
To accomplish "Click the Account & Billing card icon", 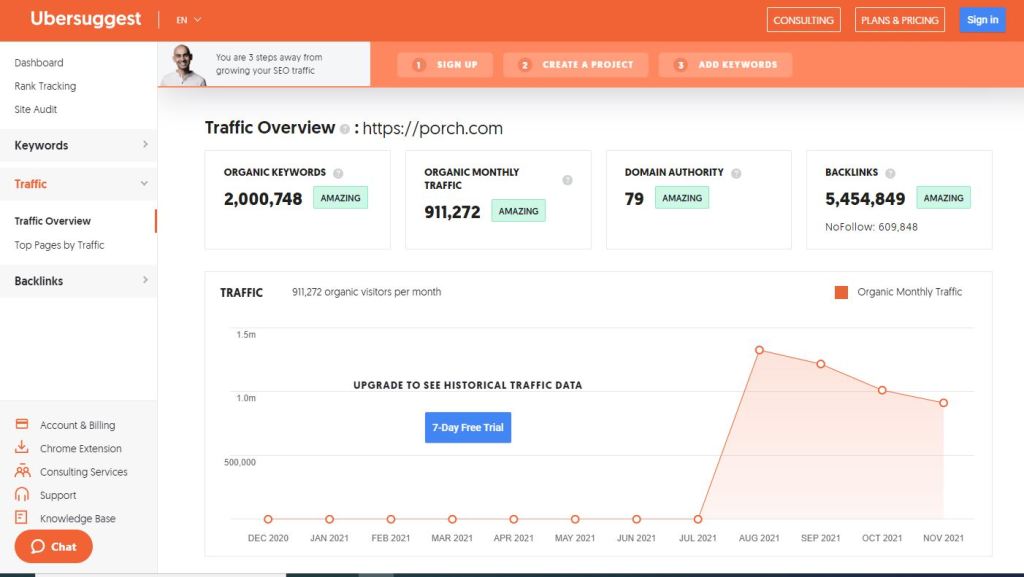I will point(21,424).
